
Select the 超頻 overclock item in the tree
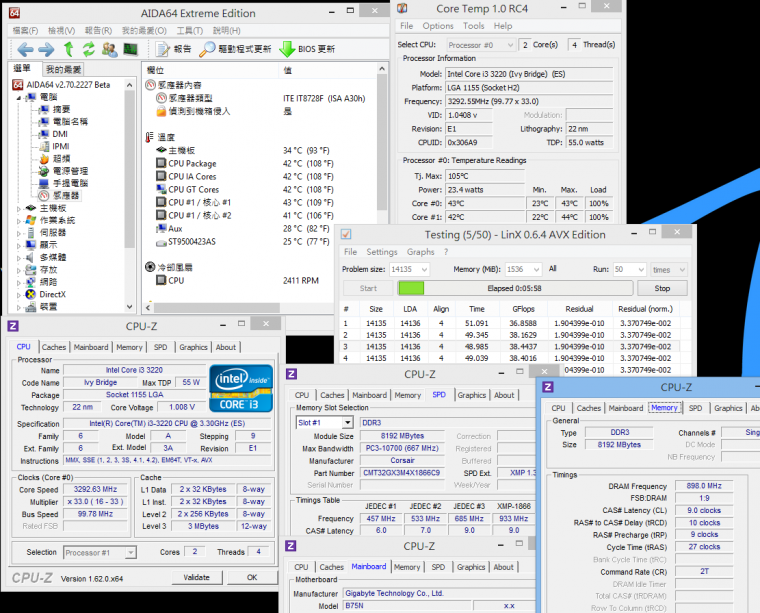tap(61, 158)
